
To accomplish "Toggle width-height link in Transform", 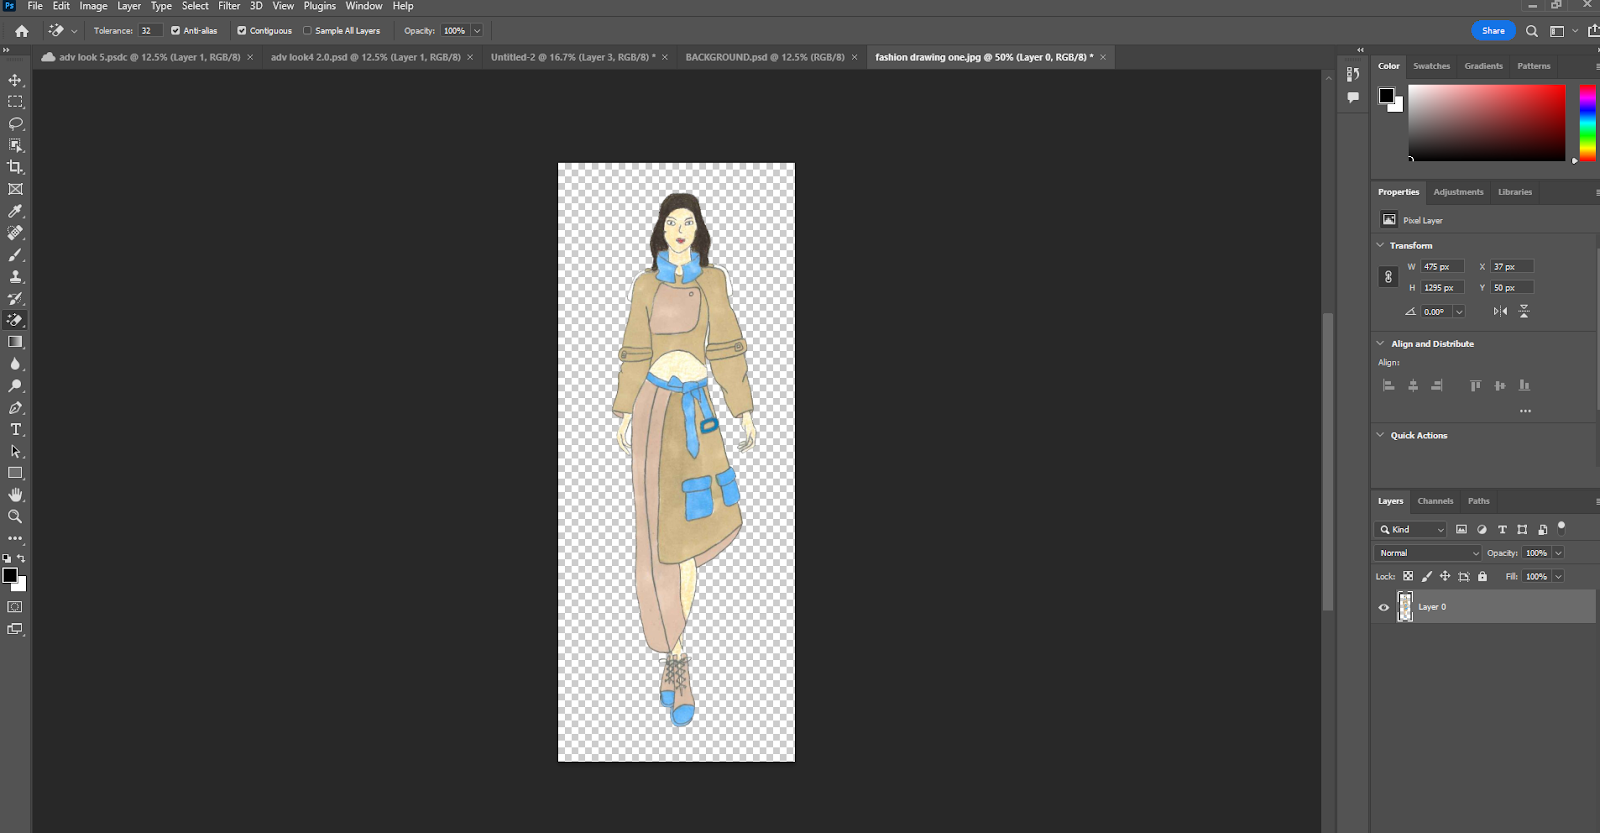I will tap(1388, 277).
